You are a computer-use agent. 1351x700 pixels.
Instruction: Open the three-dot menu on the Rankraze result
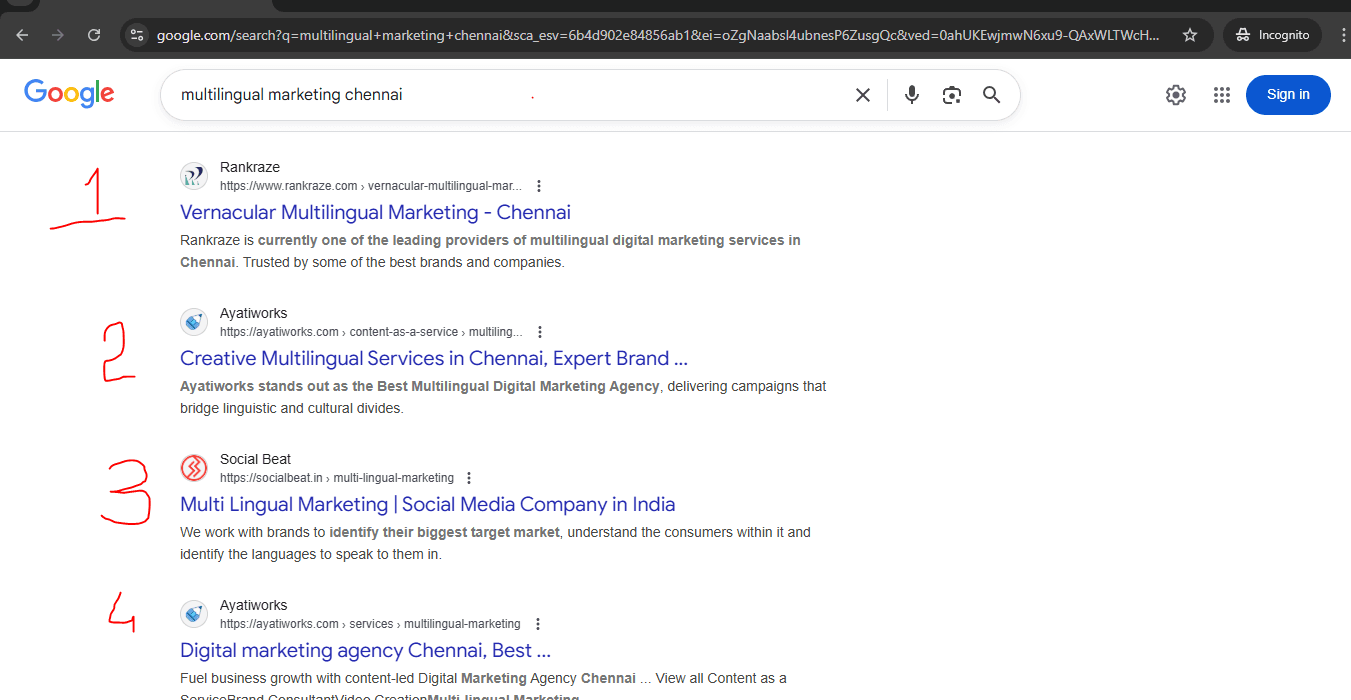coord(538,185)
